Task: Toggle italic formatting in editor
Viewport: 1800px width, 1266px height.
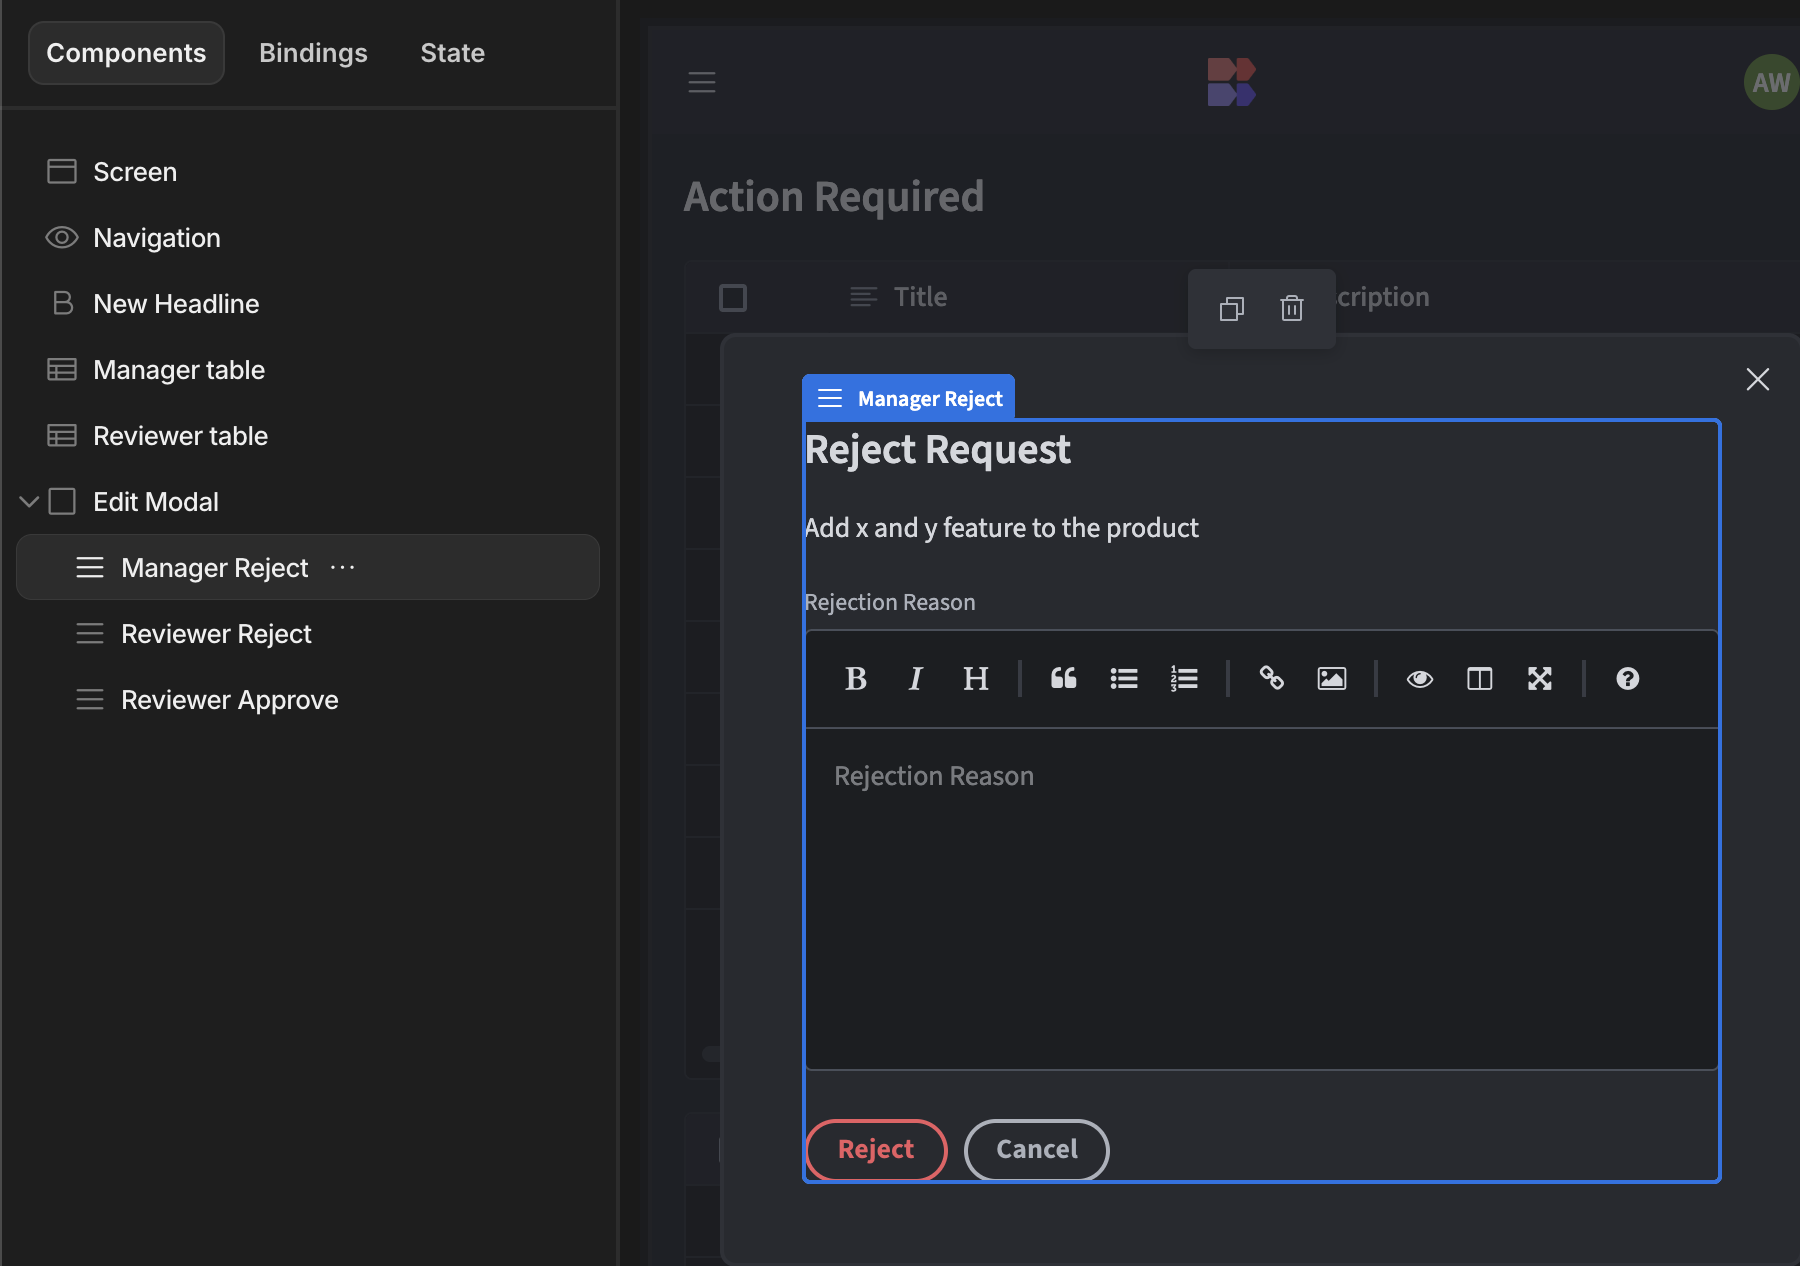Action: click(x=915, y=679)
